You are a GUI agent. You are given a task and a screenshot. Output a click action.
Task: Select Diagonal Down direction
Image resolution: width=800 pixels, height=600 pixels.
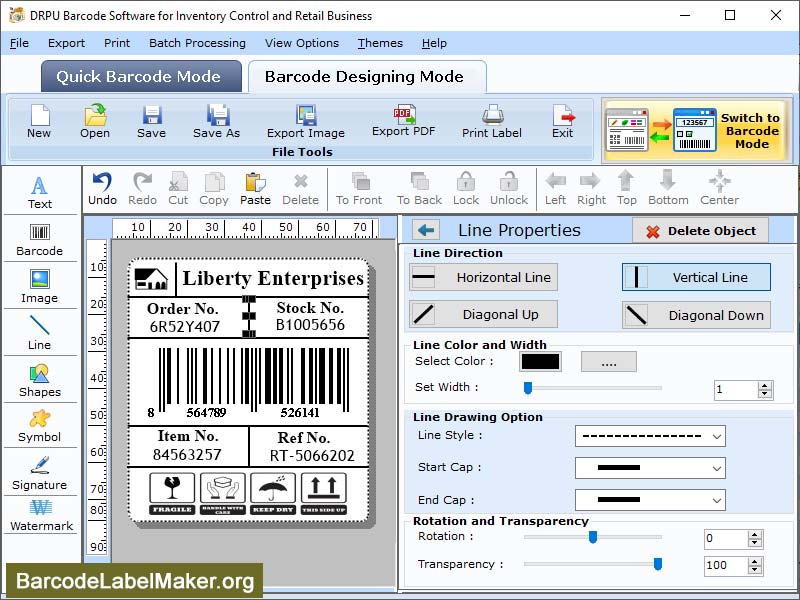pyautogui.click(x=696, y=315)
